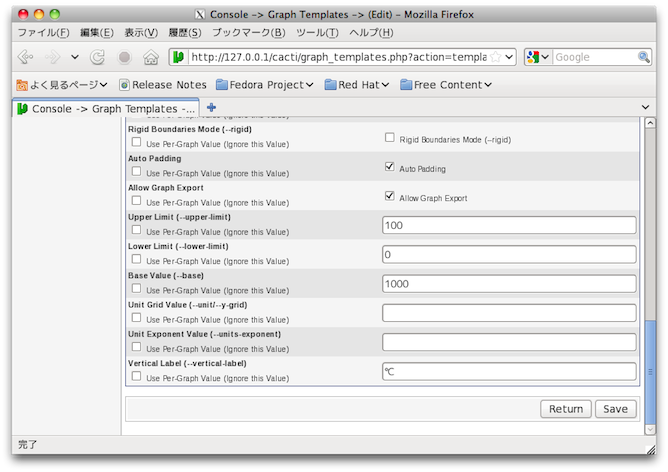
Task: Enable the Rigid Boundaries Mode (--rigid) checkbox
Action: [x=390, y=139]
